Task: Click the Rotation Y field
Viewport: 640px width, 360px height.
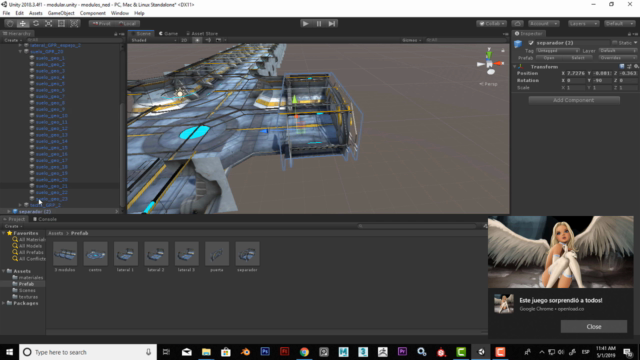Action: click(x=602, y=81)
